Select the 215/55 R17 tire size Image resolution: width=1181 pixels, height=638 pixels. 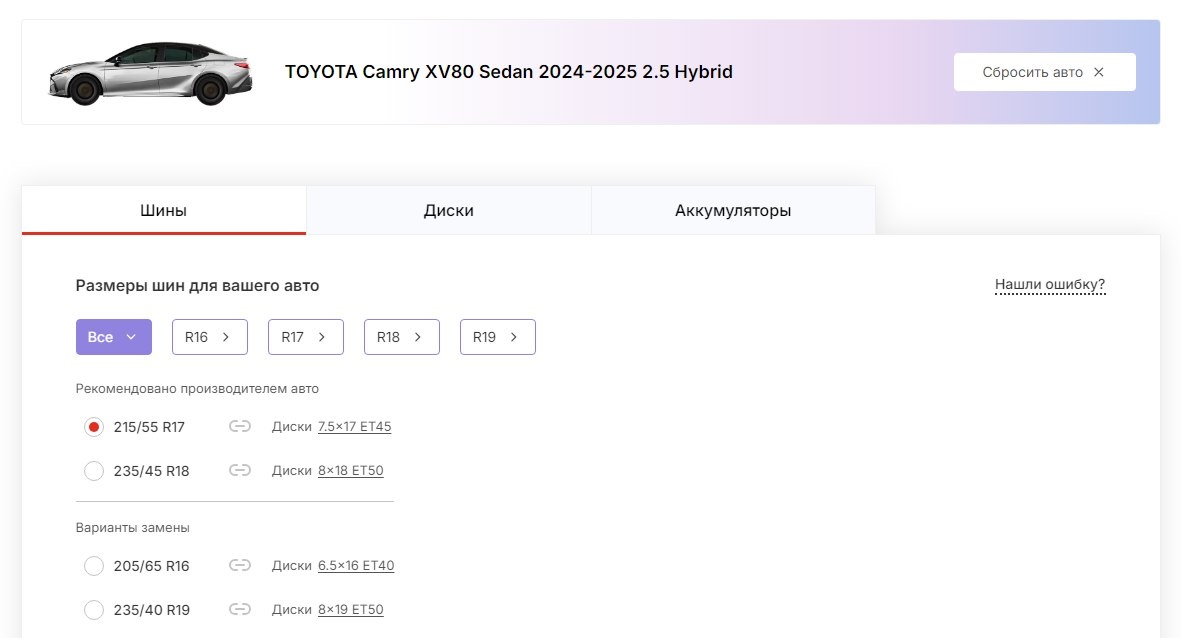[x=93, y=427]
